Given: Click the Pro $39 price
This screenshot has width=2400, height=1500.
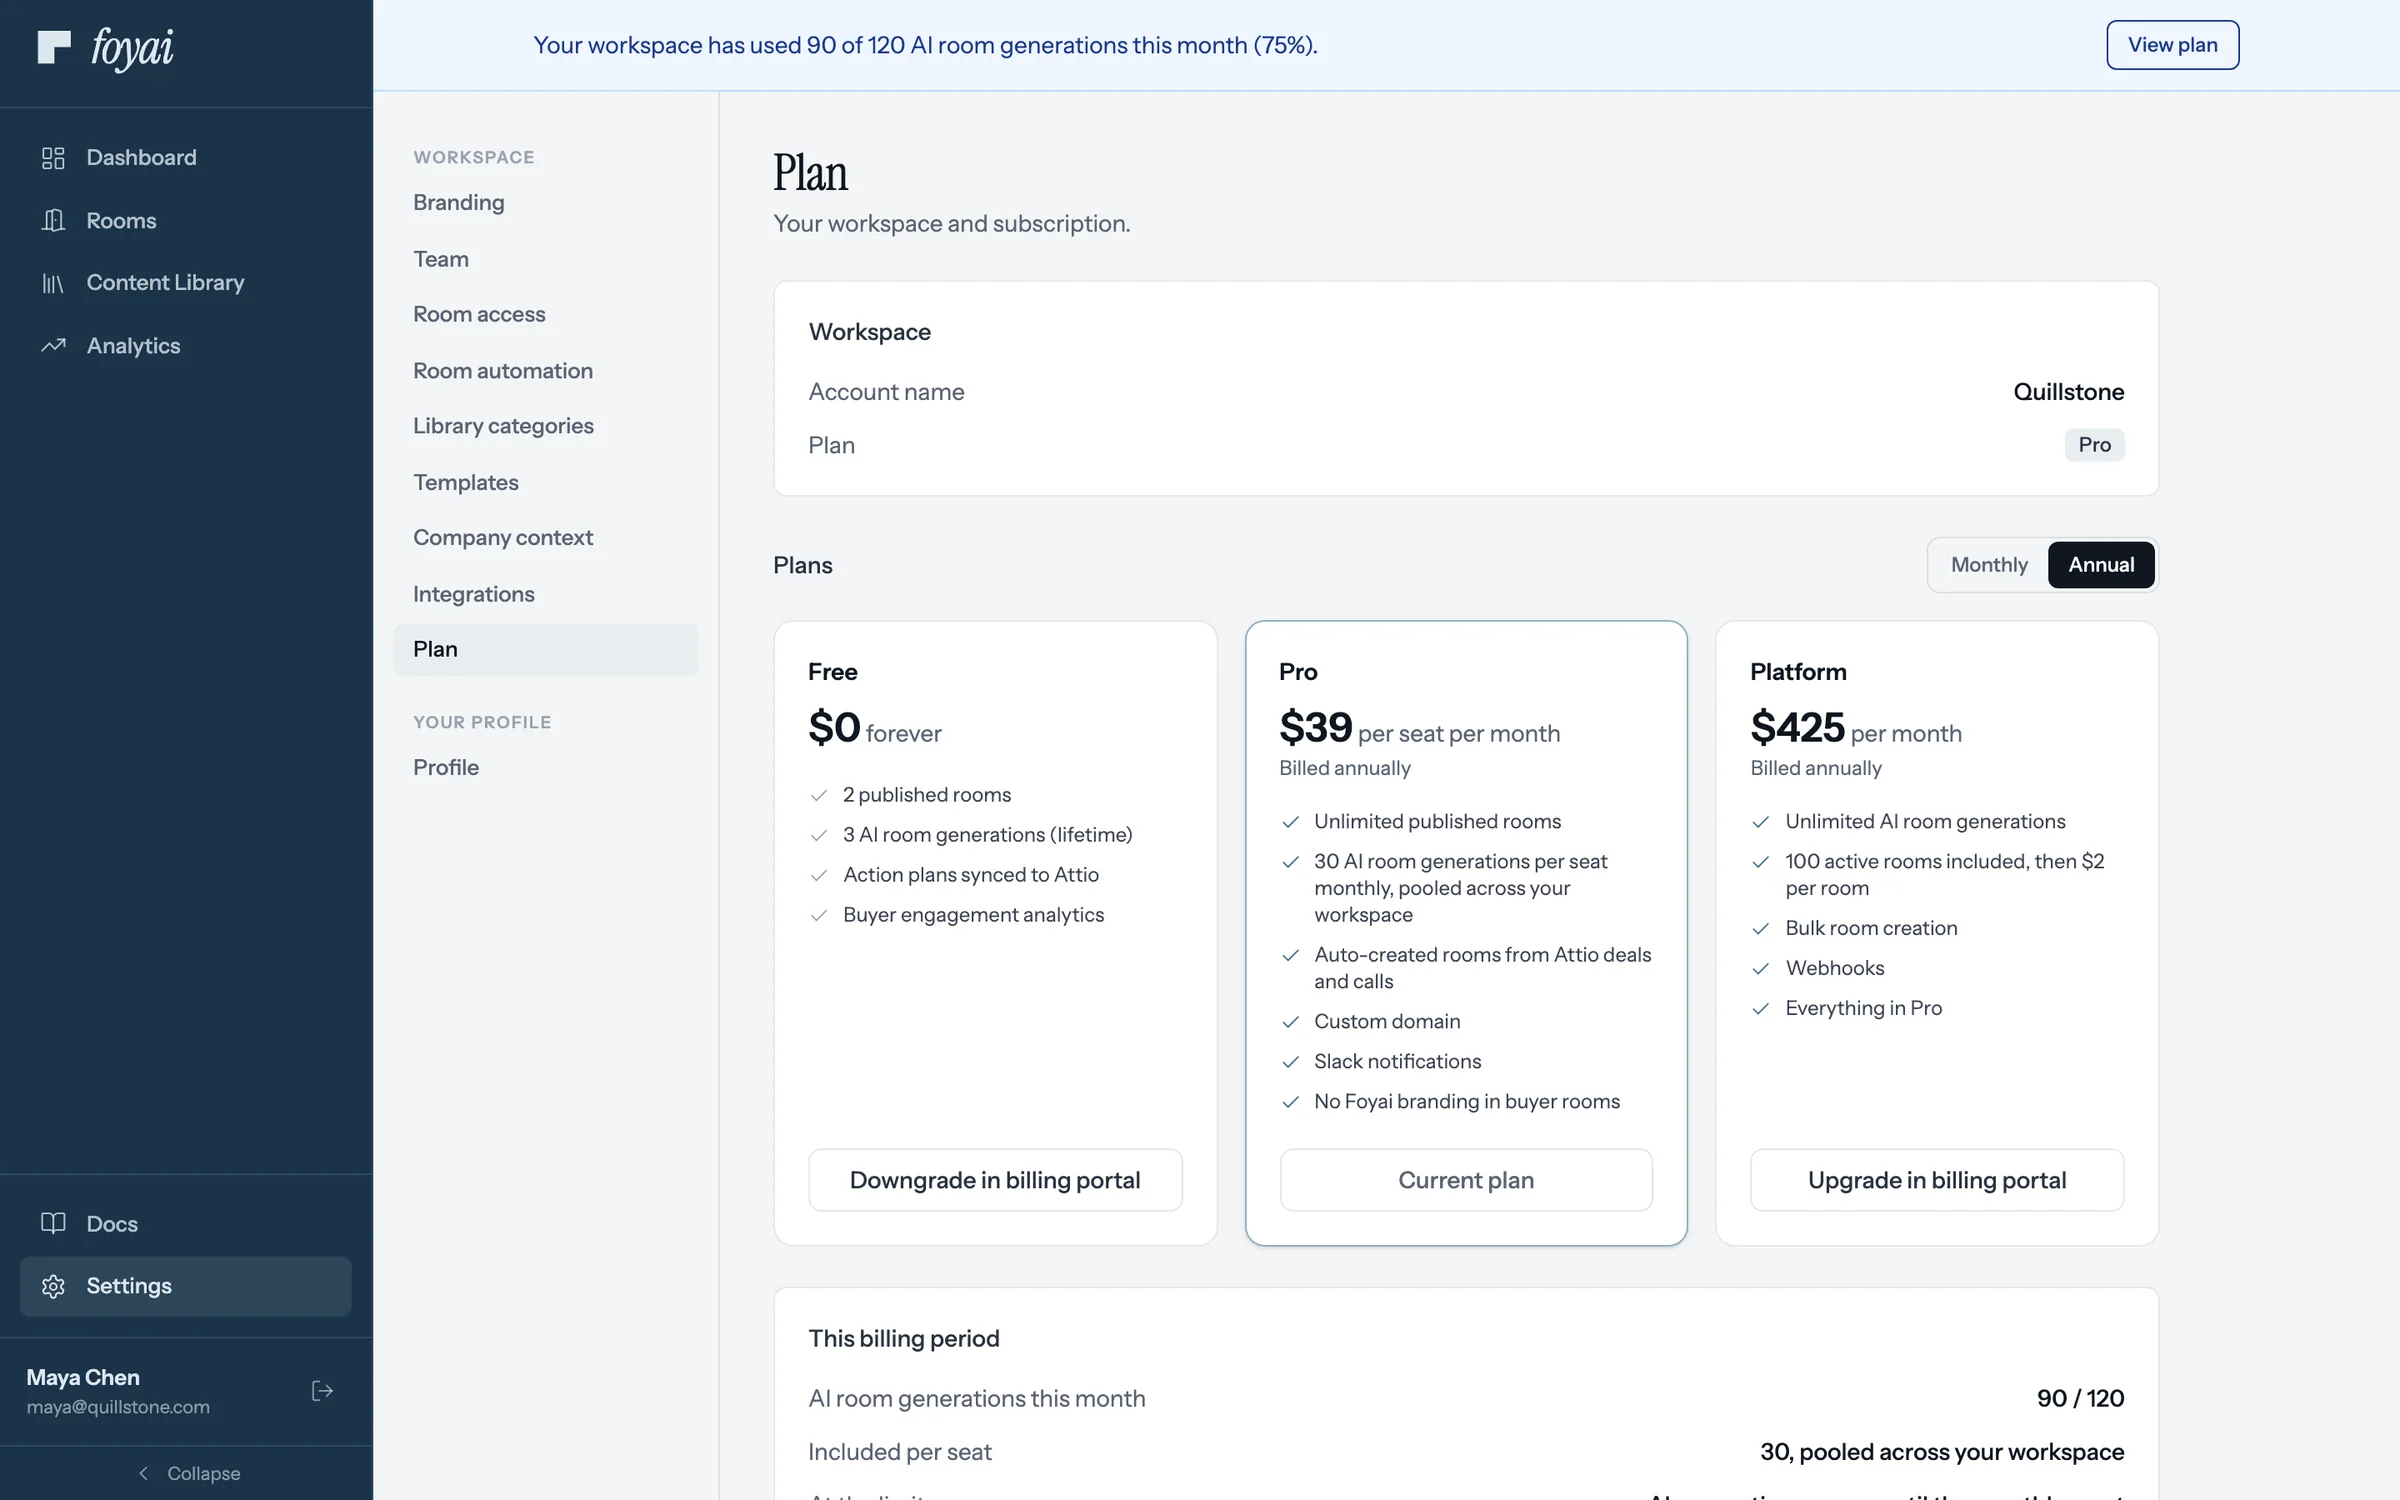Looking at the screenshot, I should (1315, 727).
